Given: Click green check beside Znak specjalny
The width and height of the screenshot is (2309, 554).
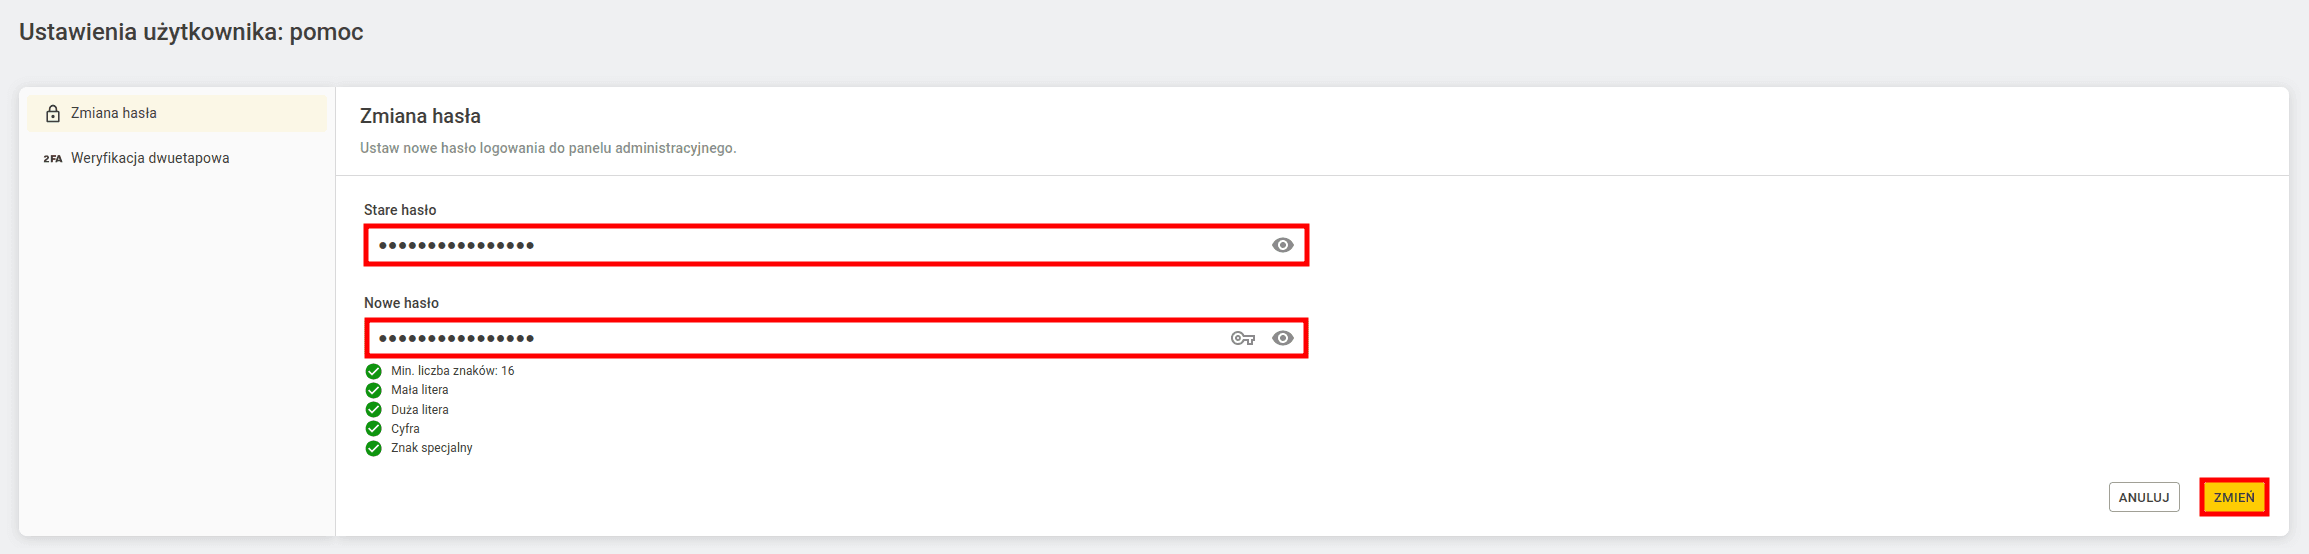Looking at the screenshot, I should click(374, 448).
